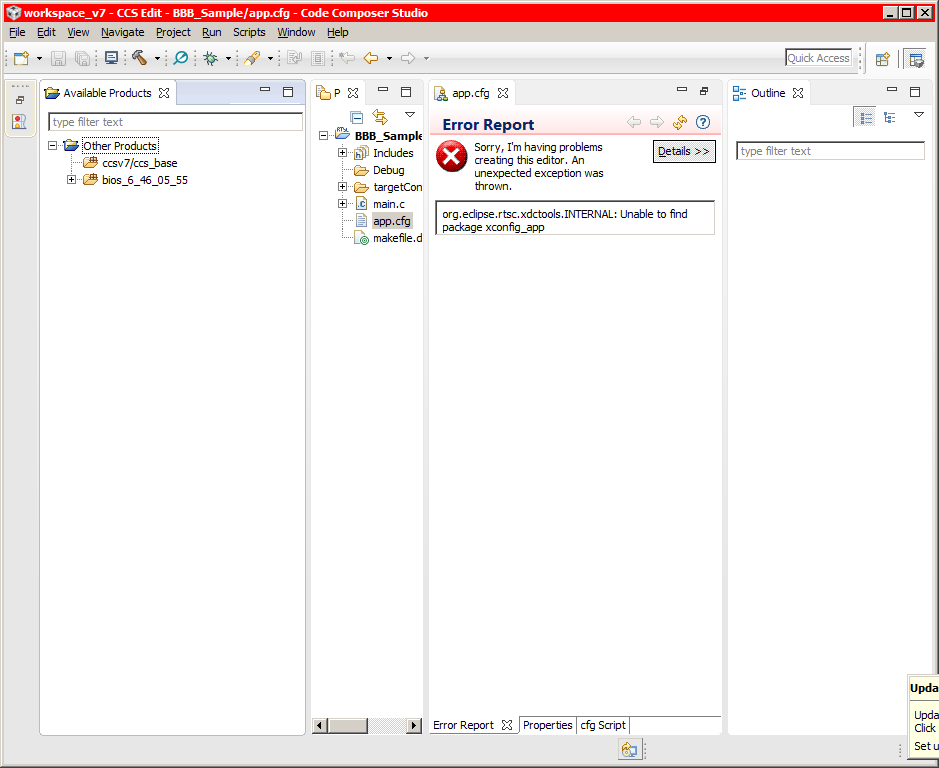Open the Debug bug dropdown arrow
939x768 pixels.
click(x=228, y=59)
